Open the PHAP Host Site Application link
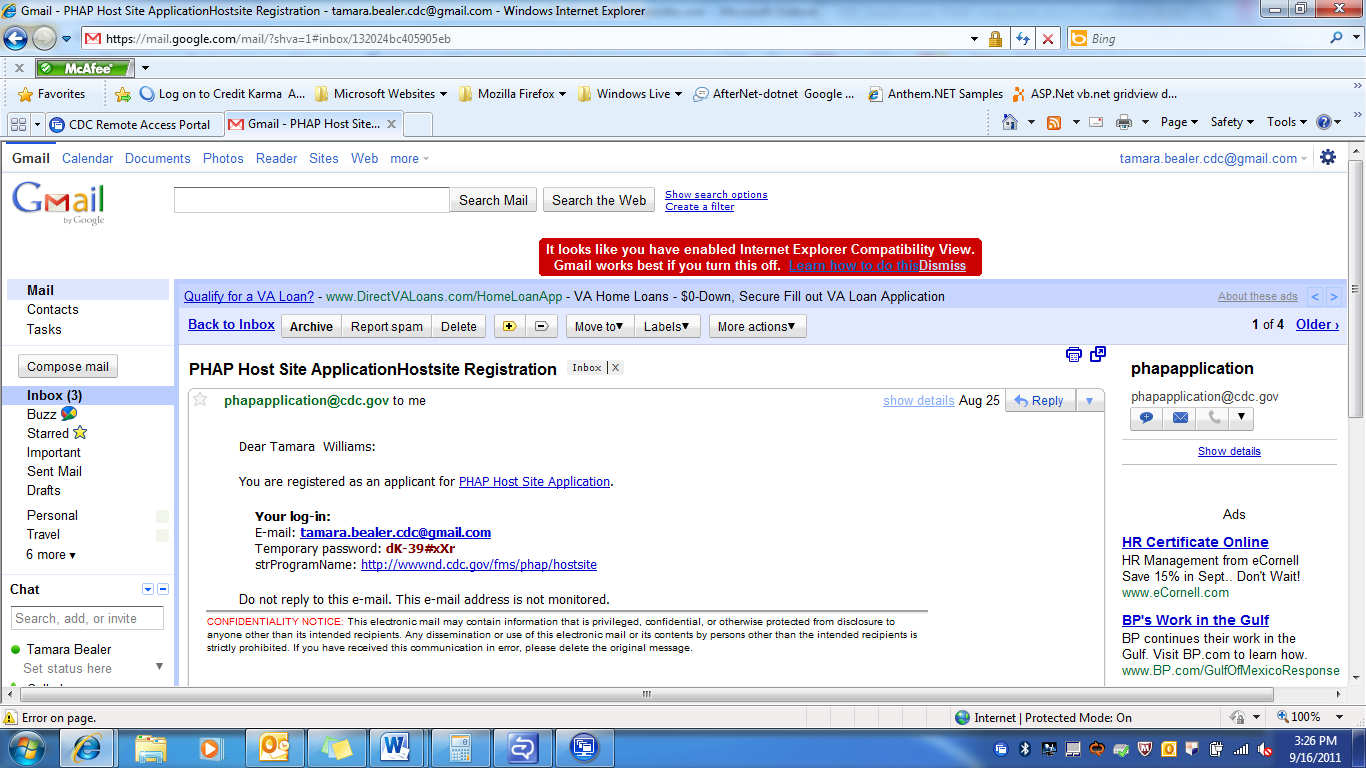This screenshot has width=1366, height=768. tap(534, 481)
